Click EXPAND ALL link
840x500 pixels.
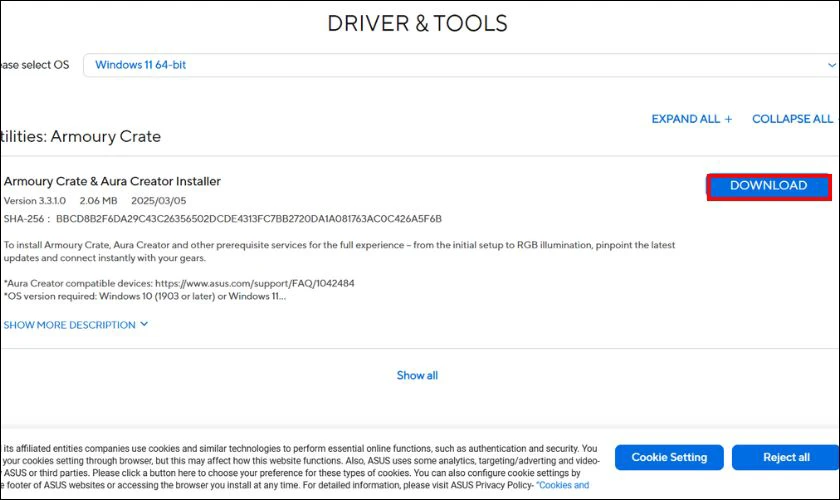tap(692, 119)
